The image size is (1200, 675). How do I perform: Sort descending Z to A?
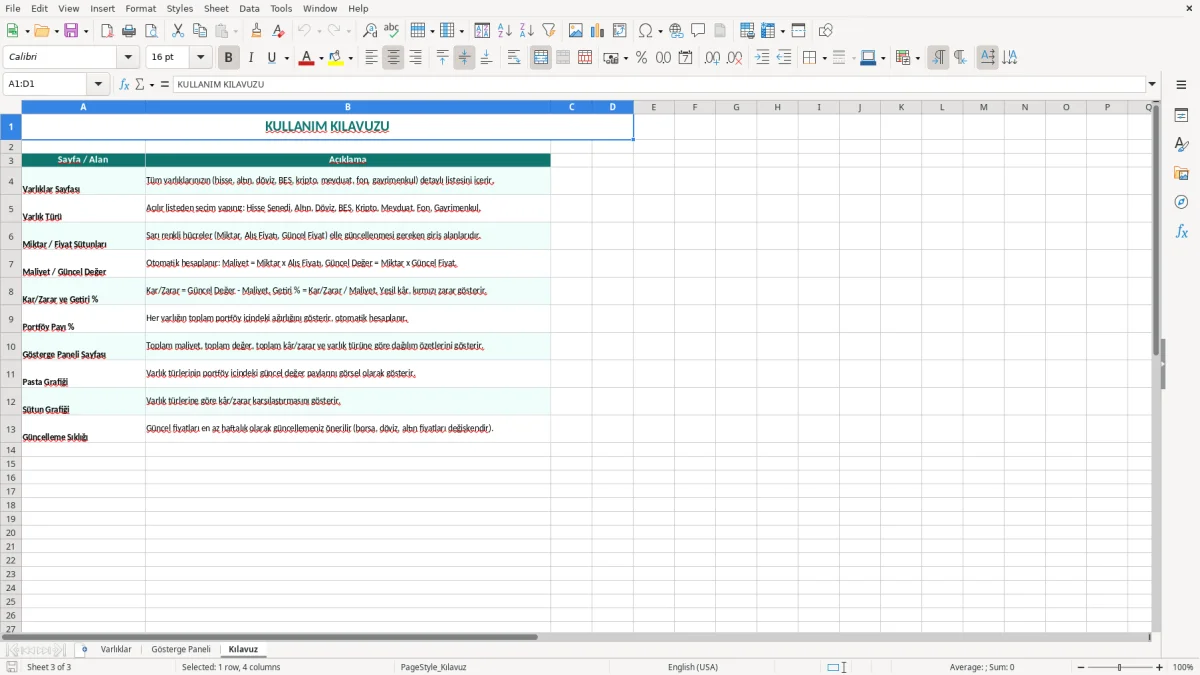pos(526,31)
